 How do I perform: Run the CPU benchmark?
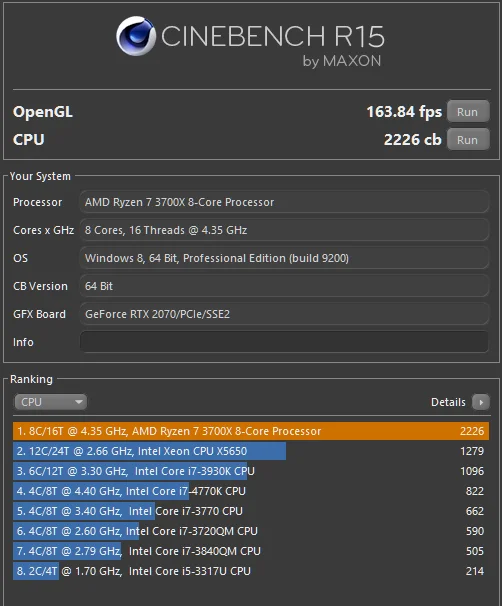468,140
